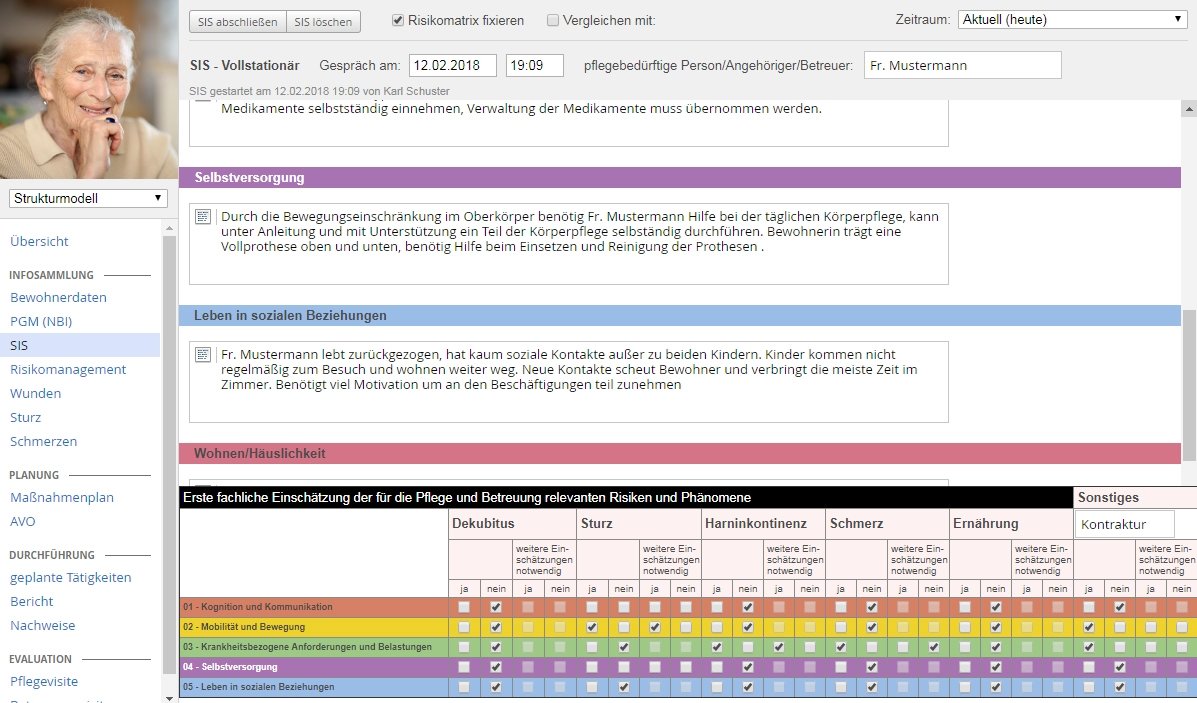Toggle Schmerz ja for Krankheitsbezogene Anforderungen row
Screen dimensions: 1197x703
pyautogui.click(x=840, y=647)
